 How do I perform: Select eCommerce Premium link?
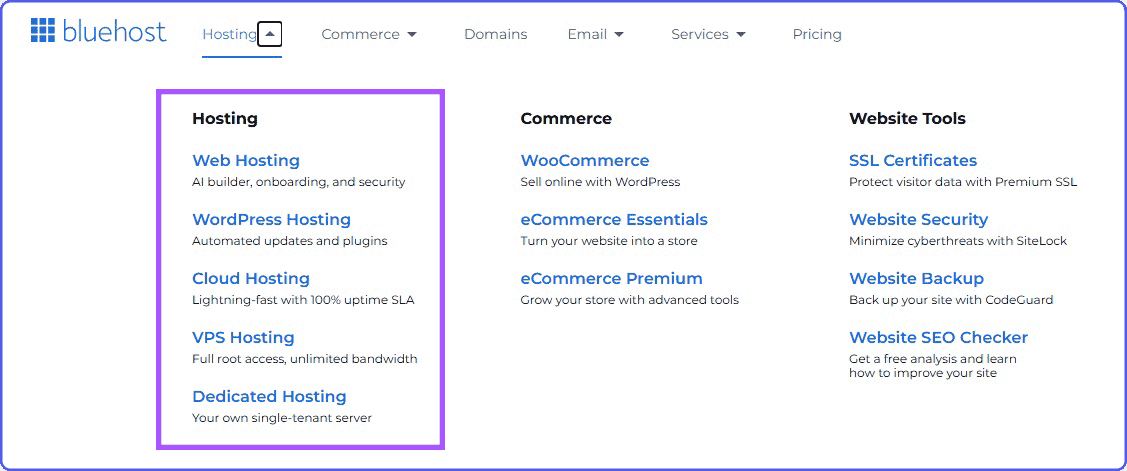(x=611, y=278)
